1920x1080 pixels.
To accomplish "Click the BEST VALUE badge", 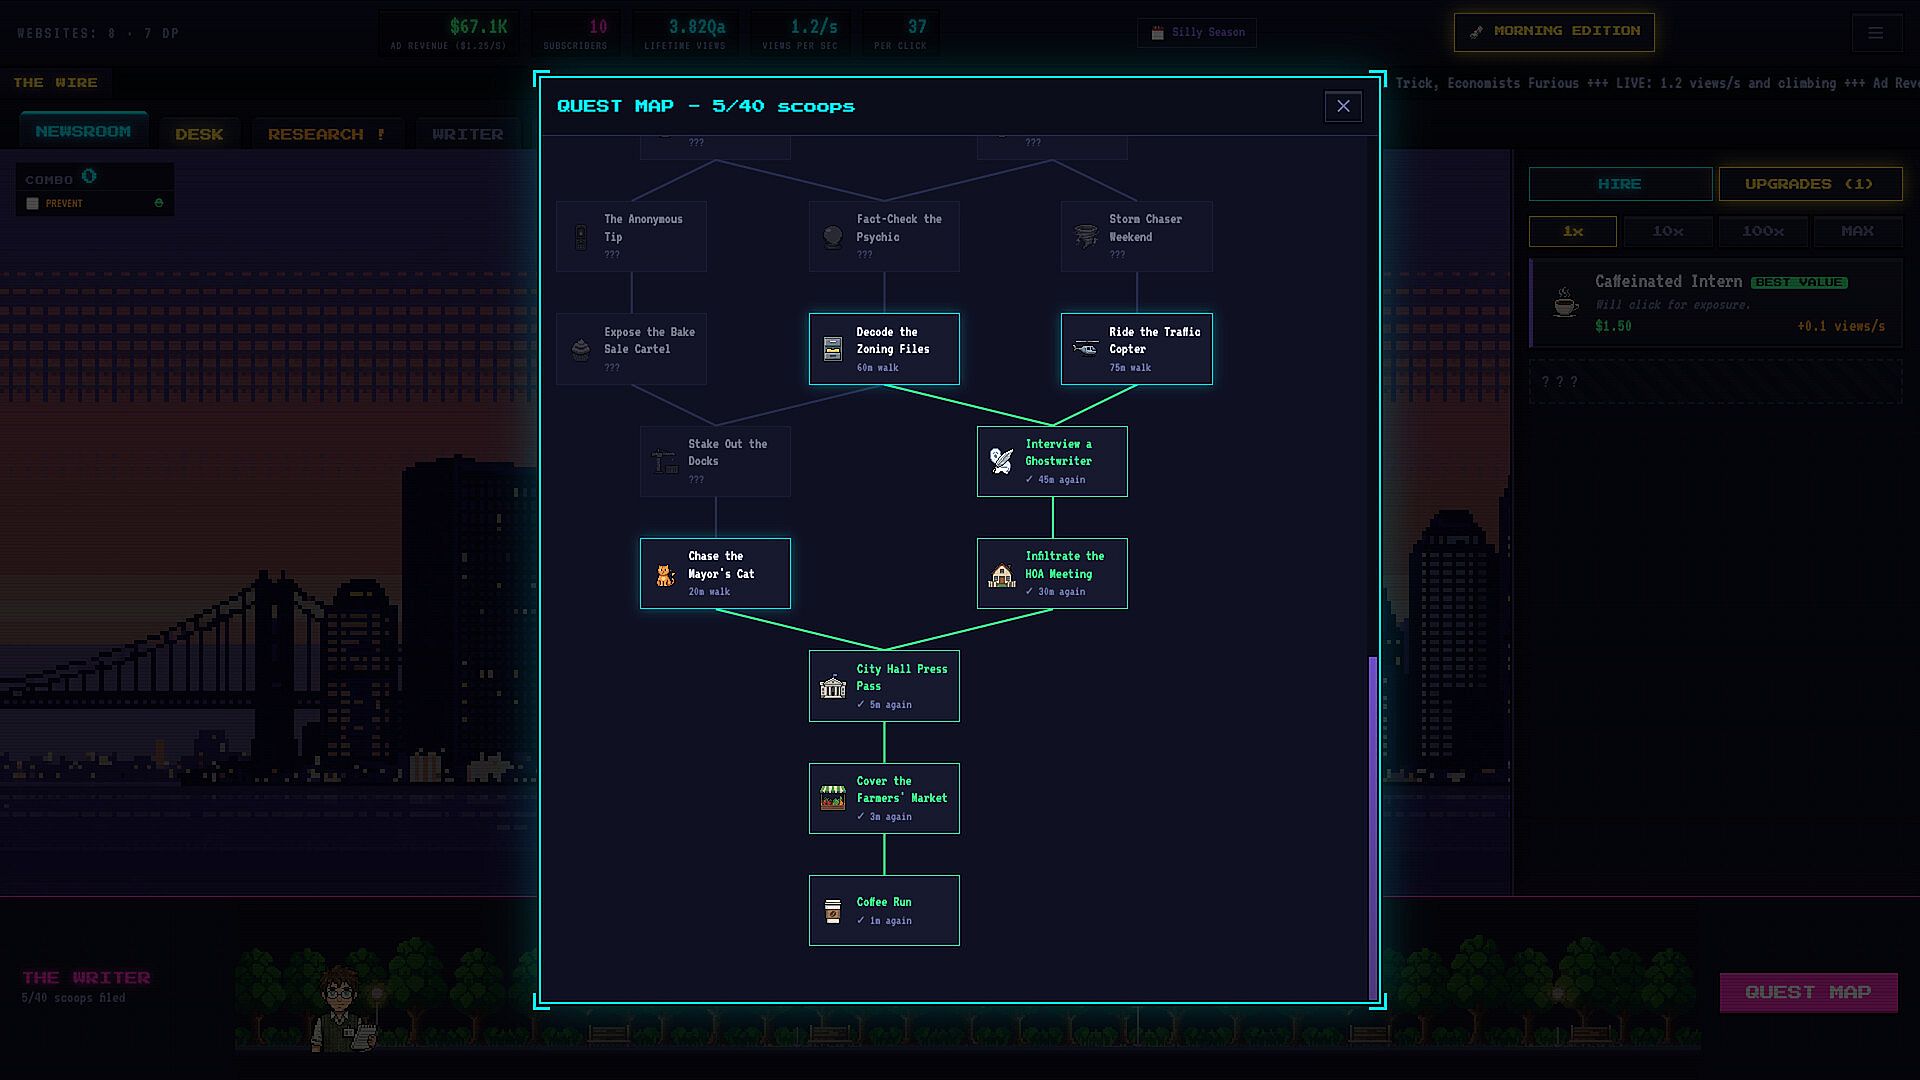I will [1799, 282].
